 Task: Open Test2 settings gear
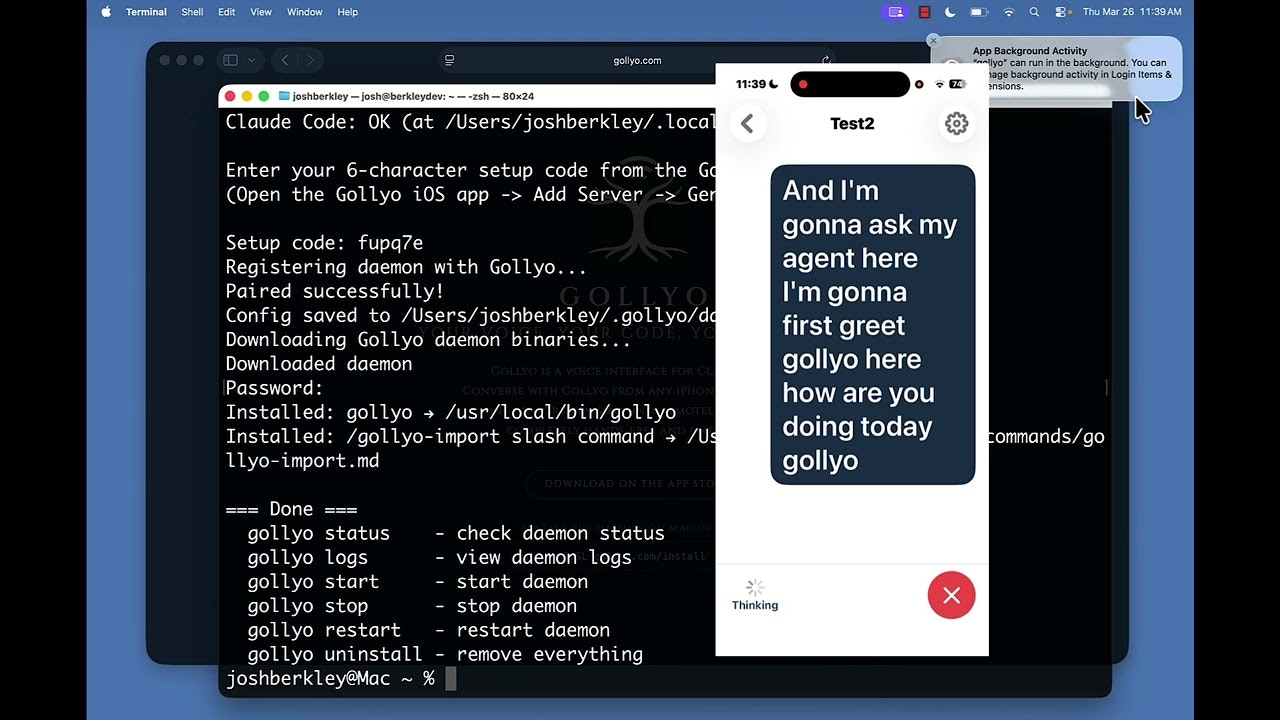point(957,123)
